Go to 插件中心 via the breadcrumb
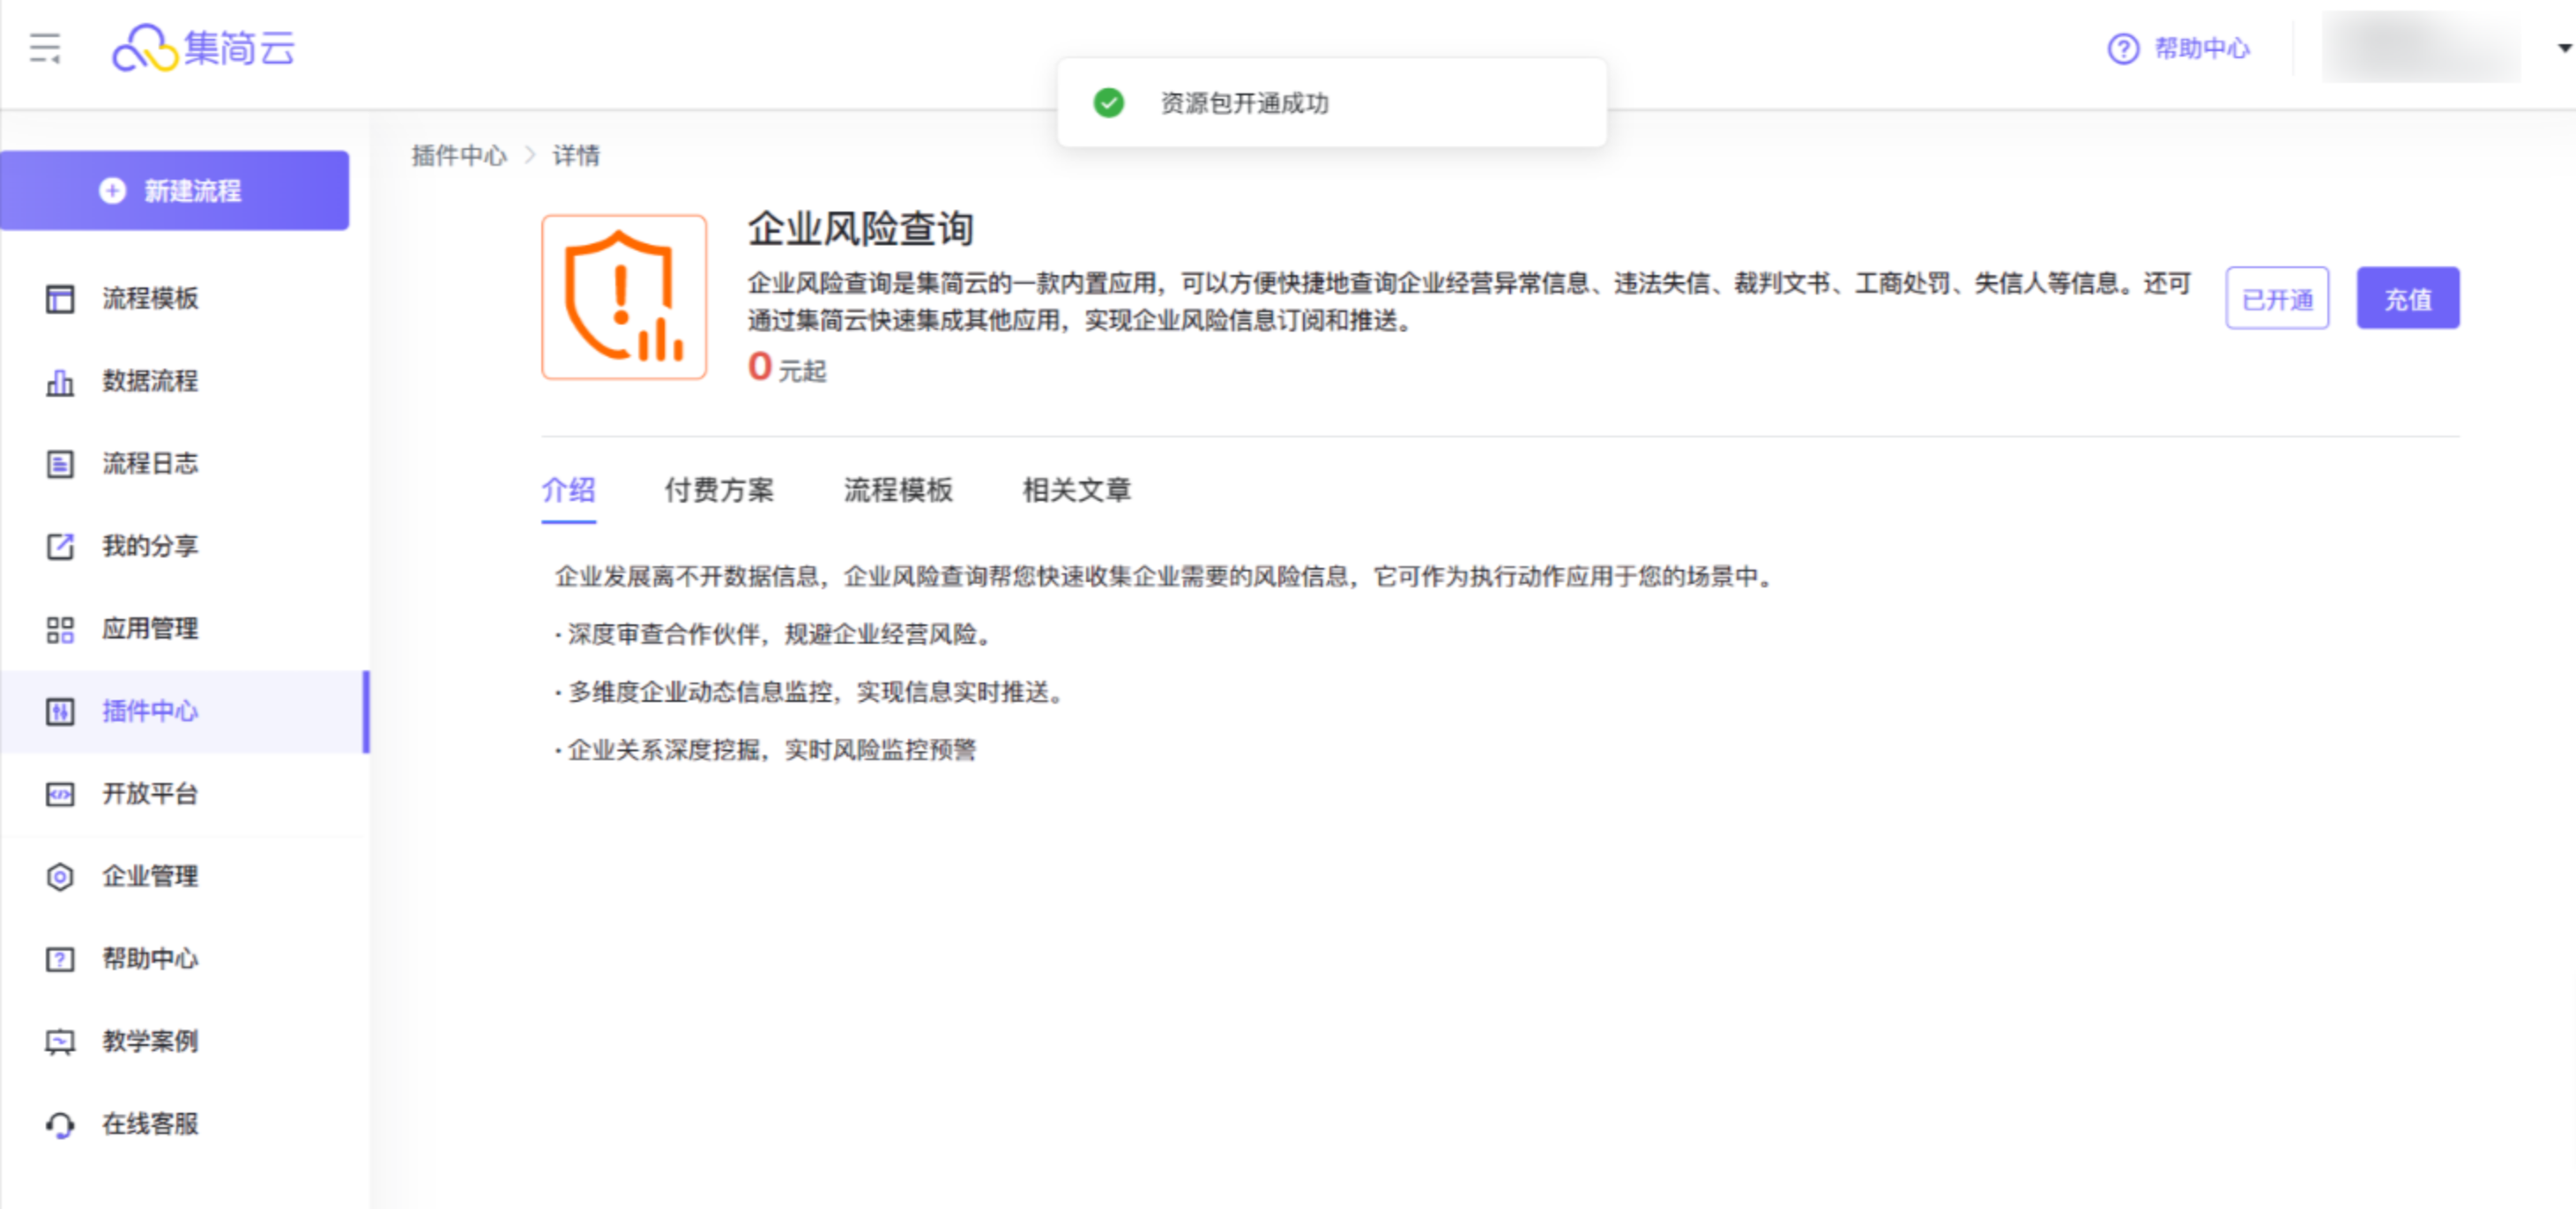 (459, 156)
